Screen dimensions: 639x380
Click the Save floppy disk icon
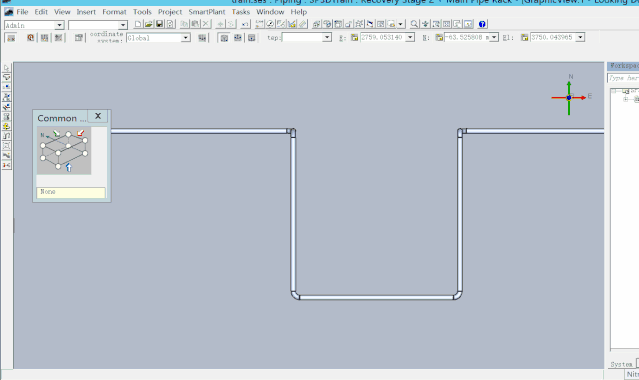159,24
